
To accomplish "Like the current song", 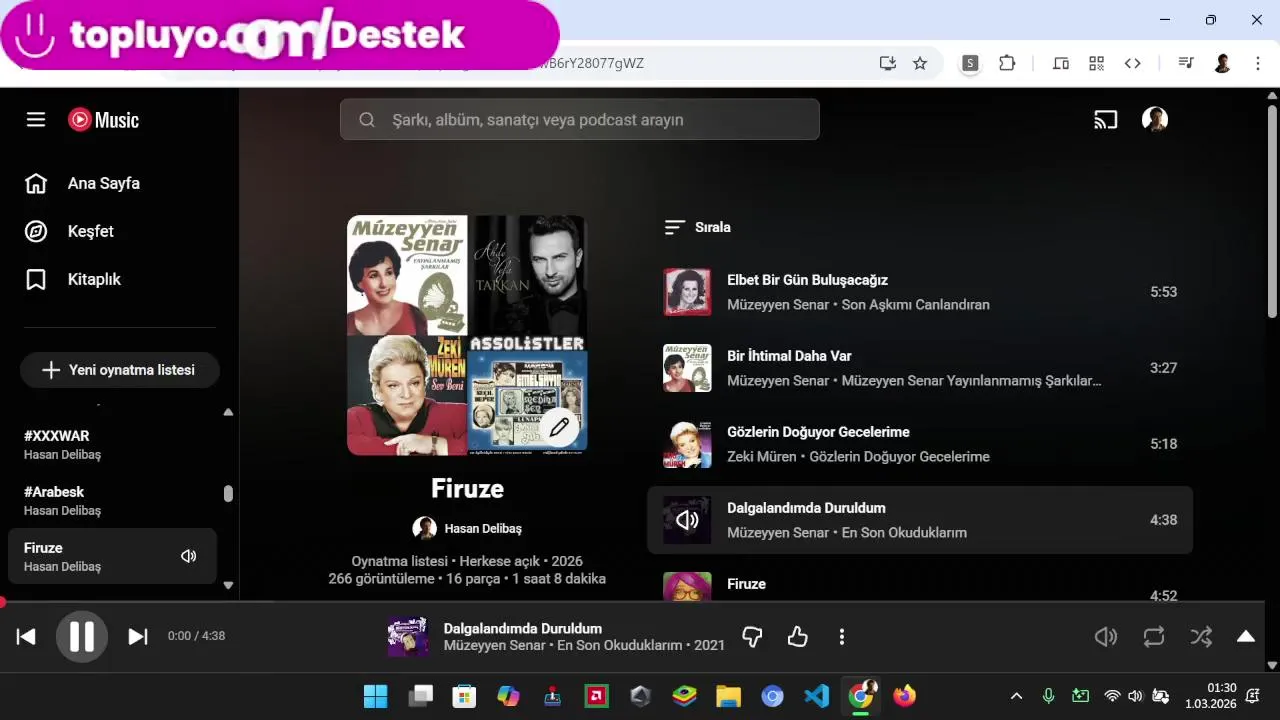I will [x=797, y=637].
